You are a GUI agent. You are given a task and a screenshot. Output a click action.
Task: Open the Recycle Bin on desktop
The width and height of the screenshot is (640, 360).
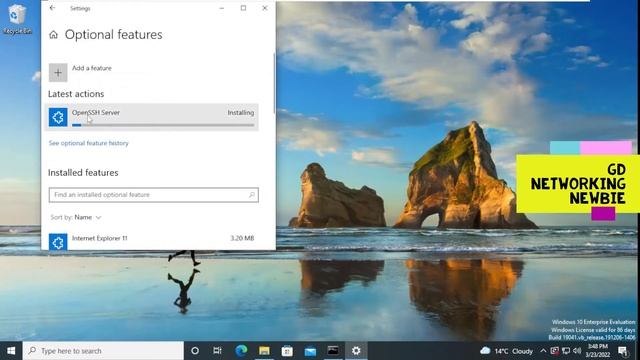[x=16, y=19]
